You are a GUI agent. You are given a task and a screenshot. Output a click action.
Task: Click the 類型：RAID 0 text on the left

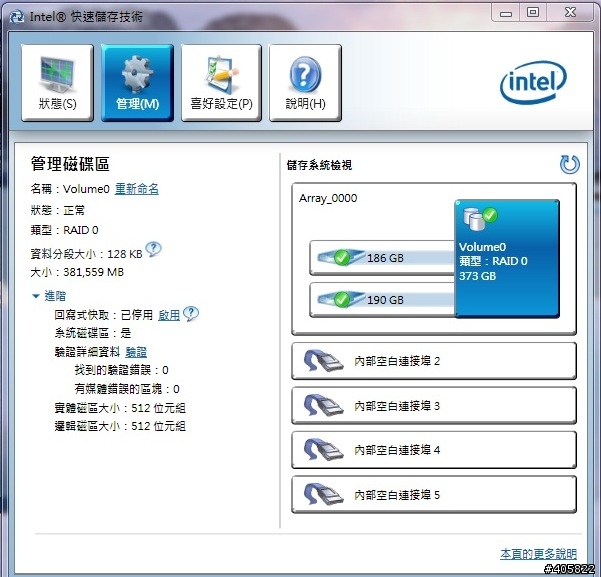point(64,230)
